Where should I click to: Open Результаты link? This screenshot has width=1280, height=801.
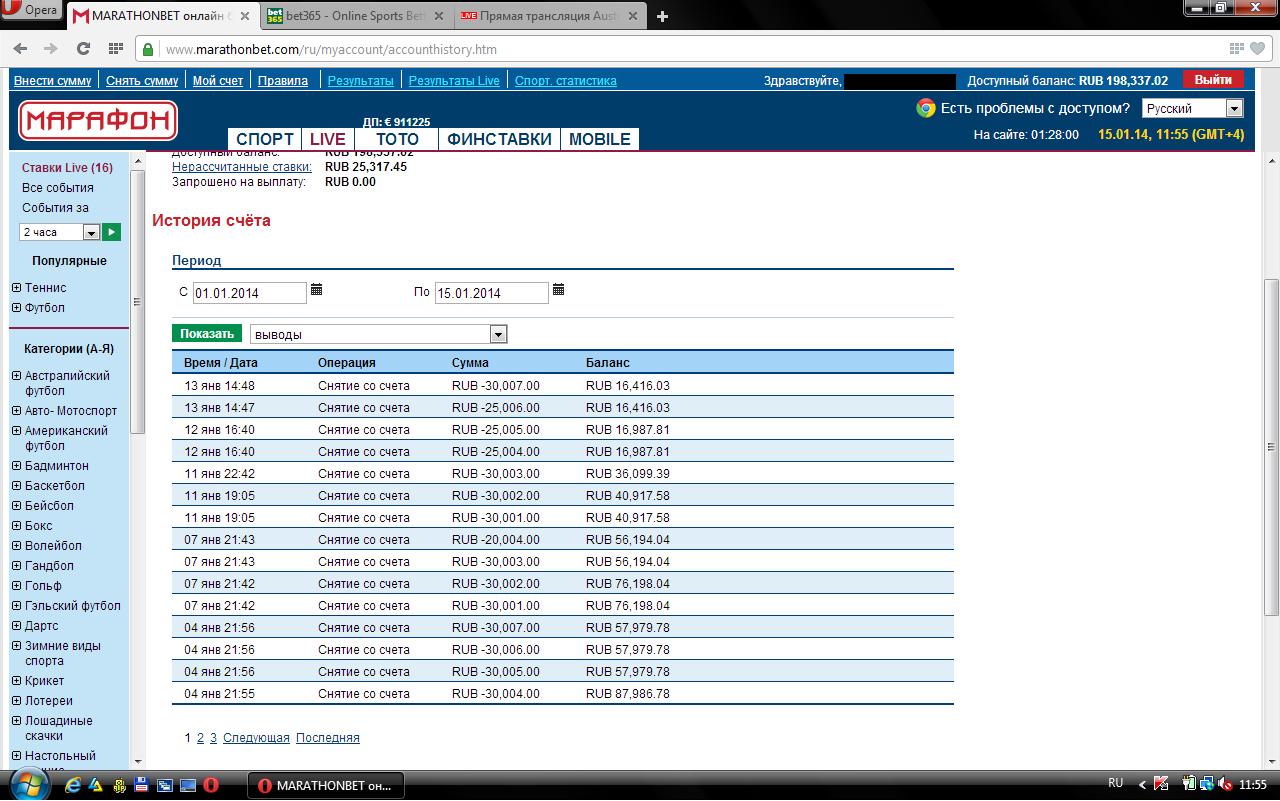click(361, 81)
